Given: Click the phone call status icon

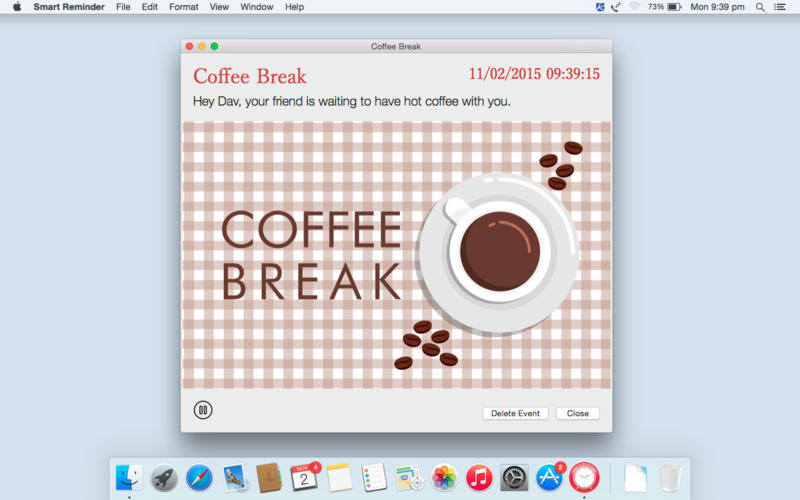Looking at the screenshot, I should click(x=616, y=7).
